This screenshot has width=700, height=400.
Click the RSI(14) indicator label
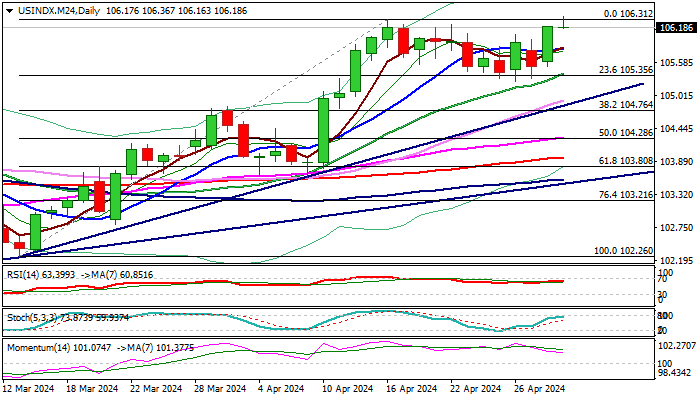coord(24,273)
